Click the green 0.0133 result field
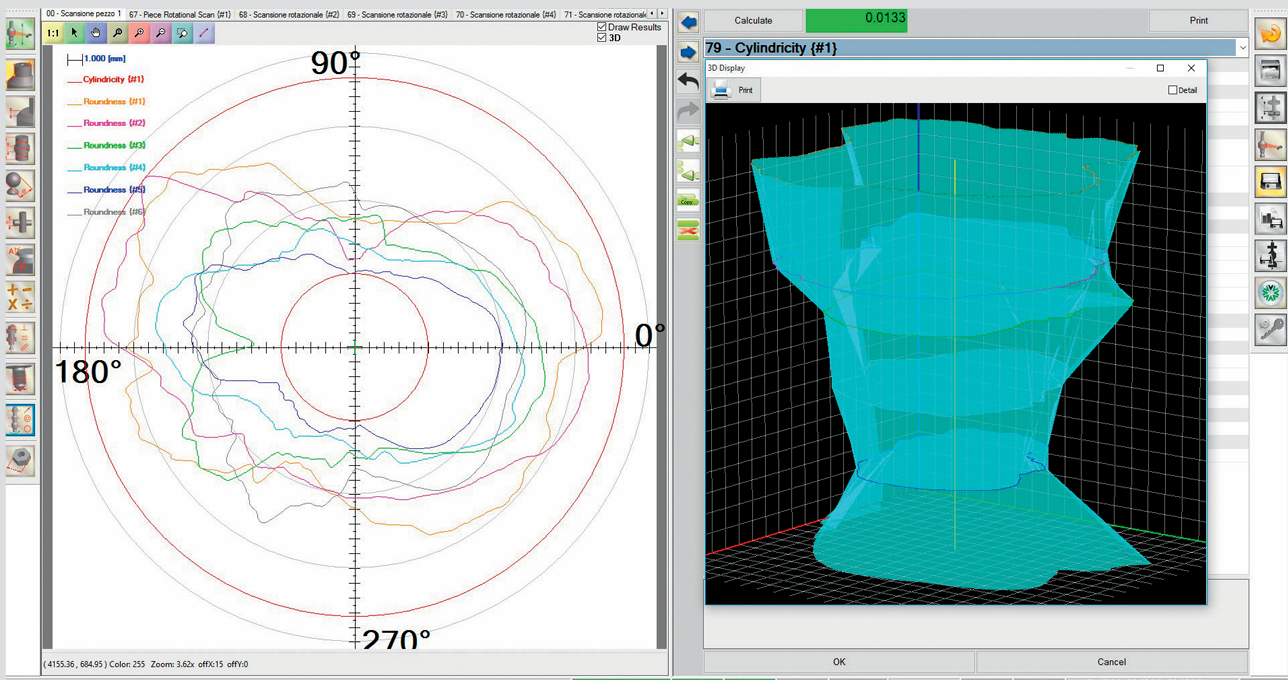The image size is (1288, 680). 856,20
